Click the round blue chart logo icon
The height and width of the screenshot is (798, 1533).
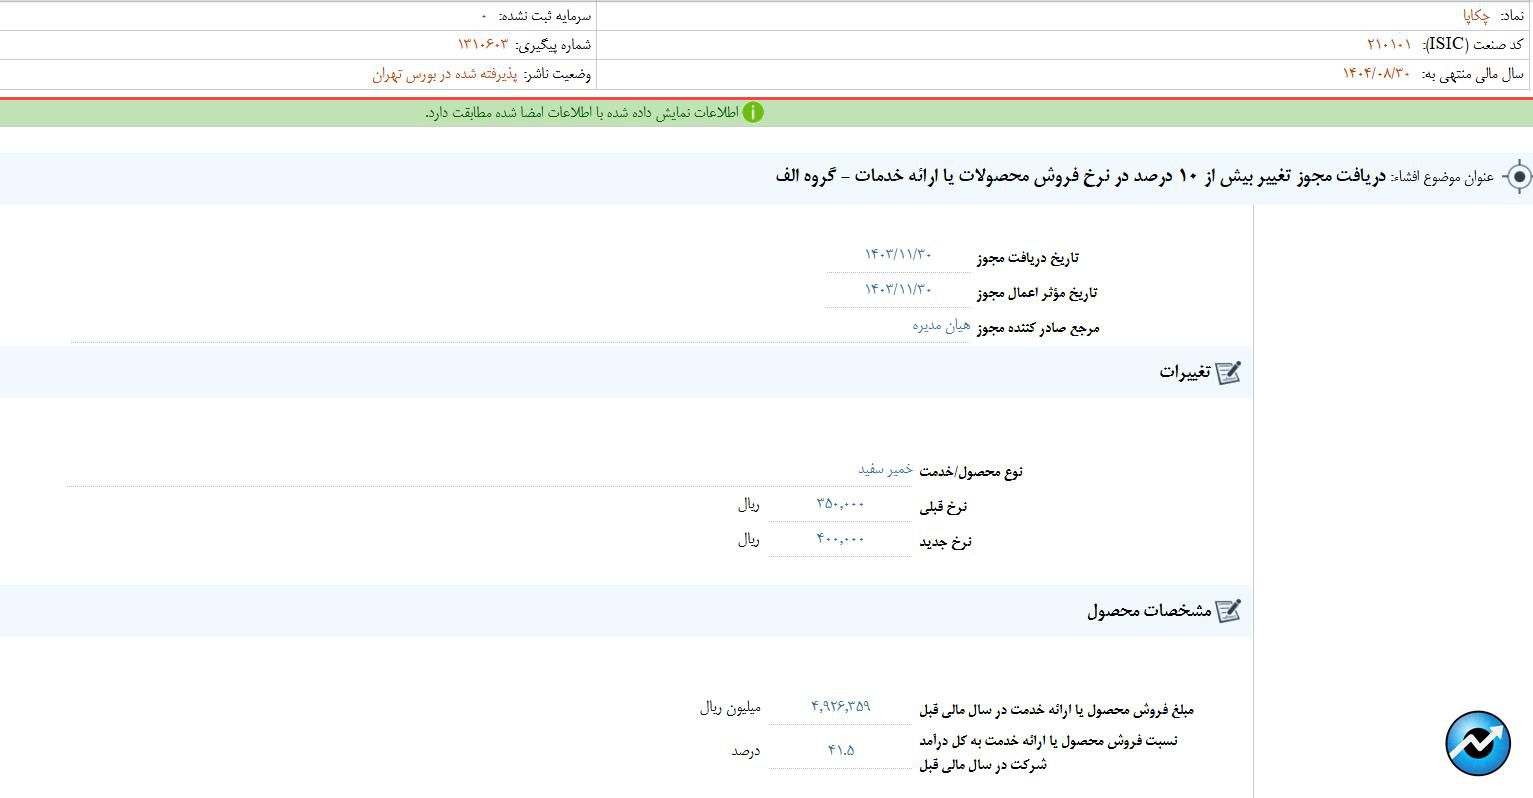[x=1478, y=743]
